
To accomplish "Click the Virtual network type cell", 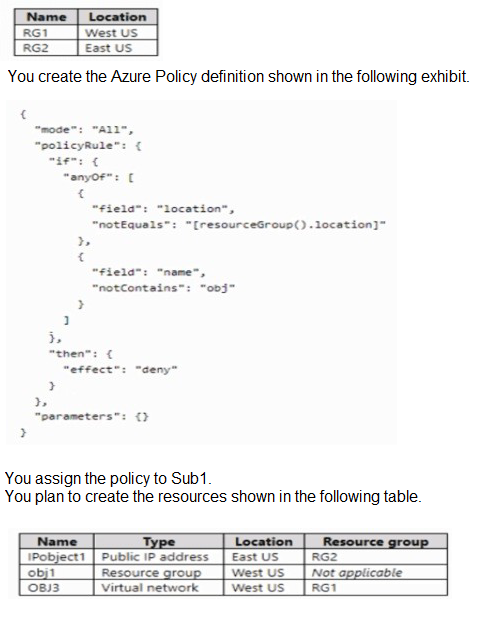I will (159, 588).
